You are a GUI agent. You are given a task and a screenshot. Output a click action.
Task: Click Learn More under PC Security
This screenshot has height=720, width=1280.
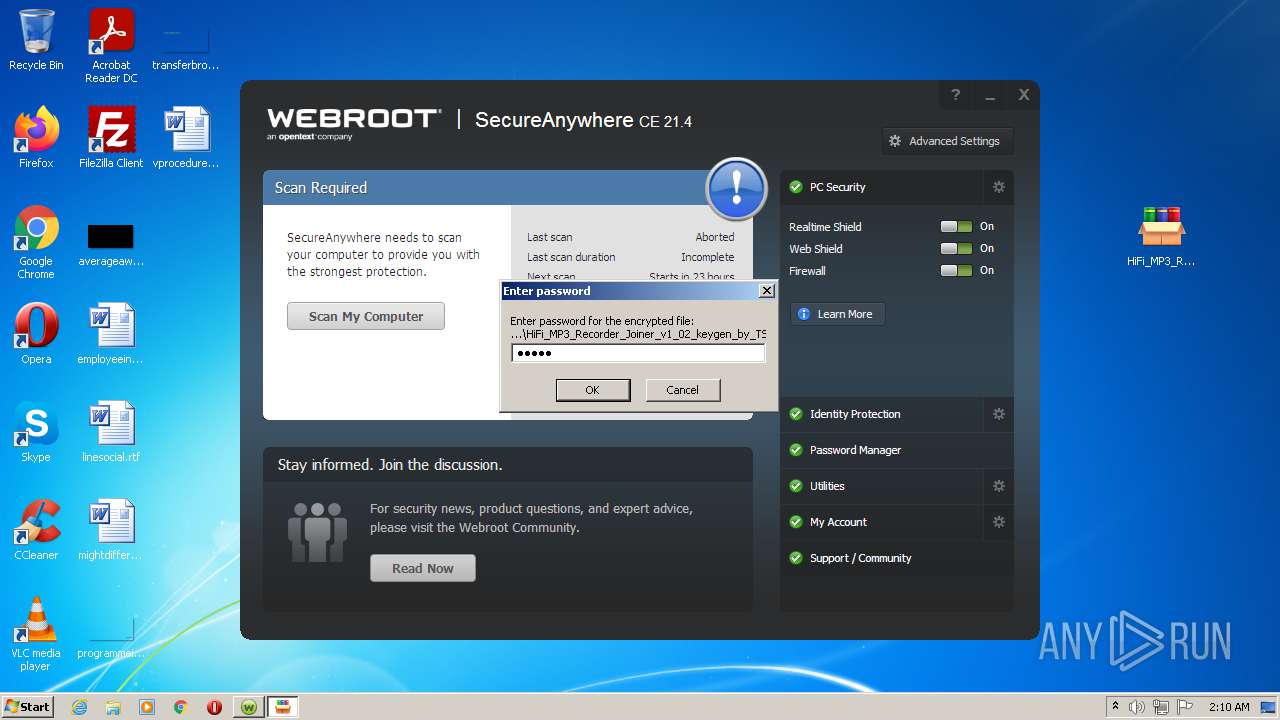(x=838, y=314)
